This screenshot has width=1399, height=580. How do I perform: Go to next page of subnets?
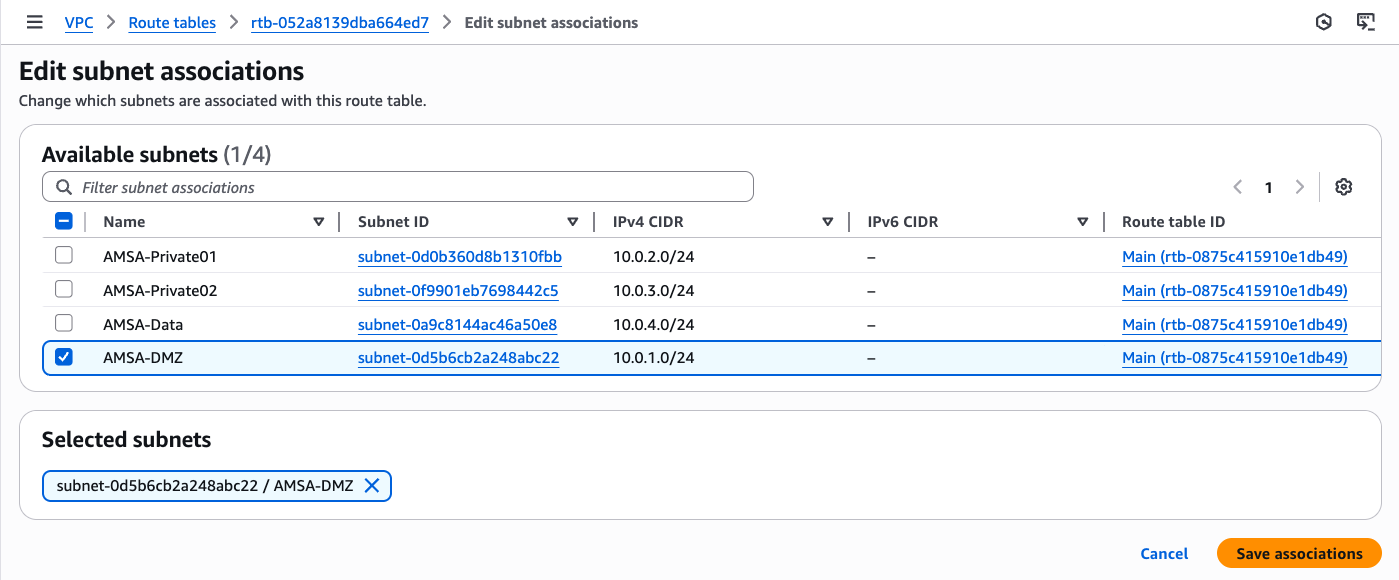(x=1299, y=187)
